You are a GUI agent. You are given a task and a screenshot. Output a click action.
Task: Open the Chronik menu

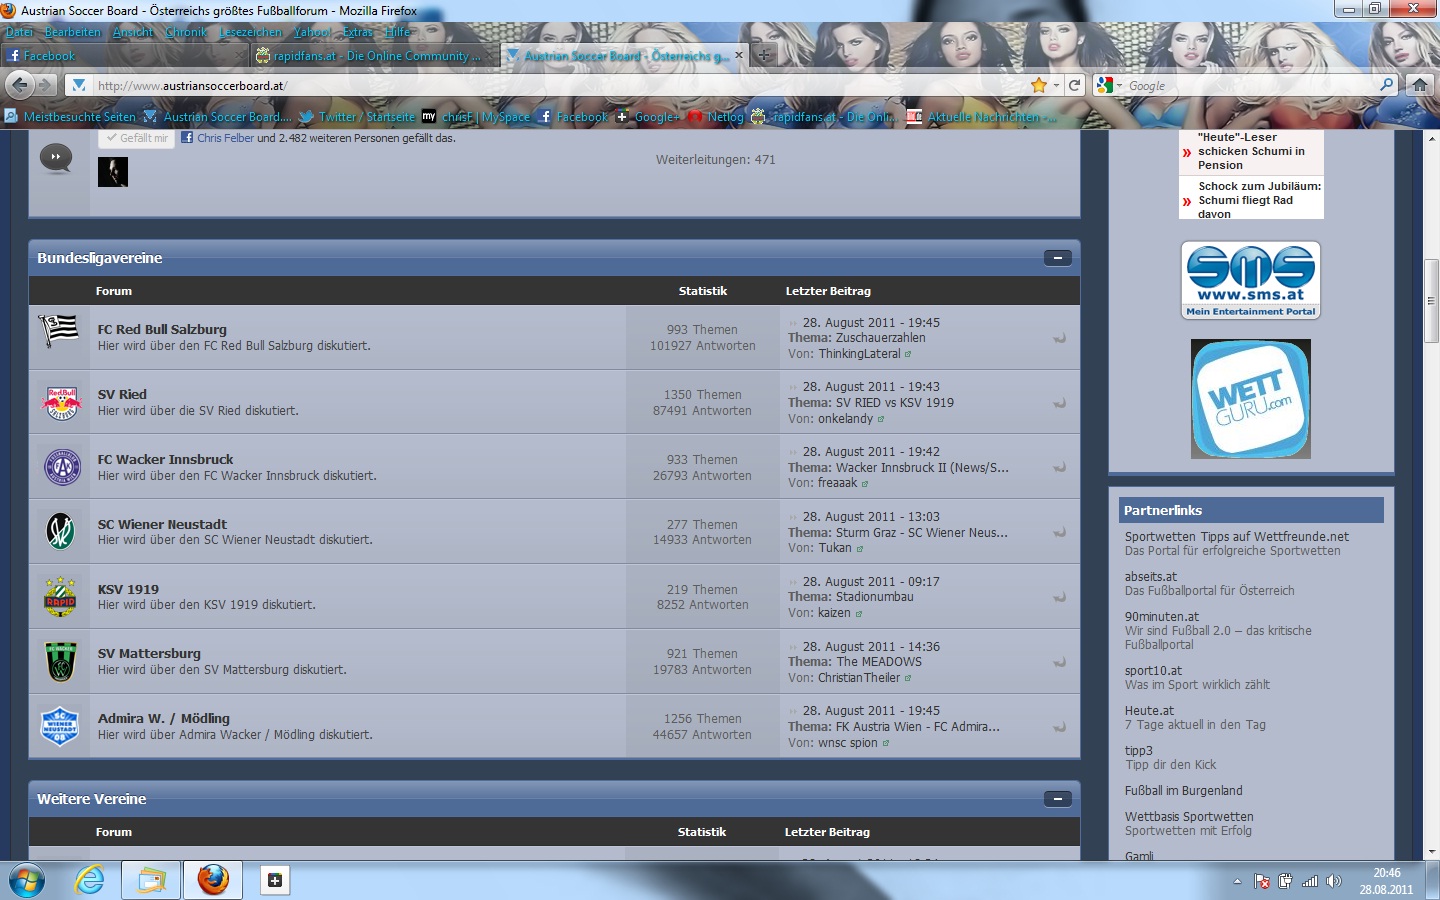point(187,32)
